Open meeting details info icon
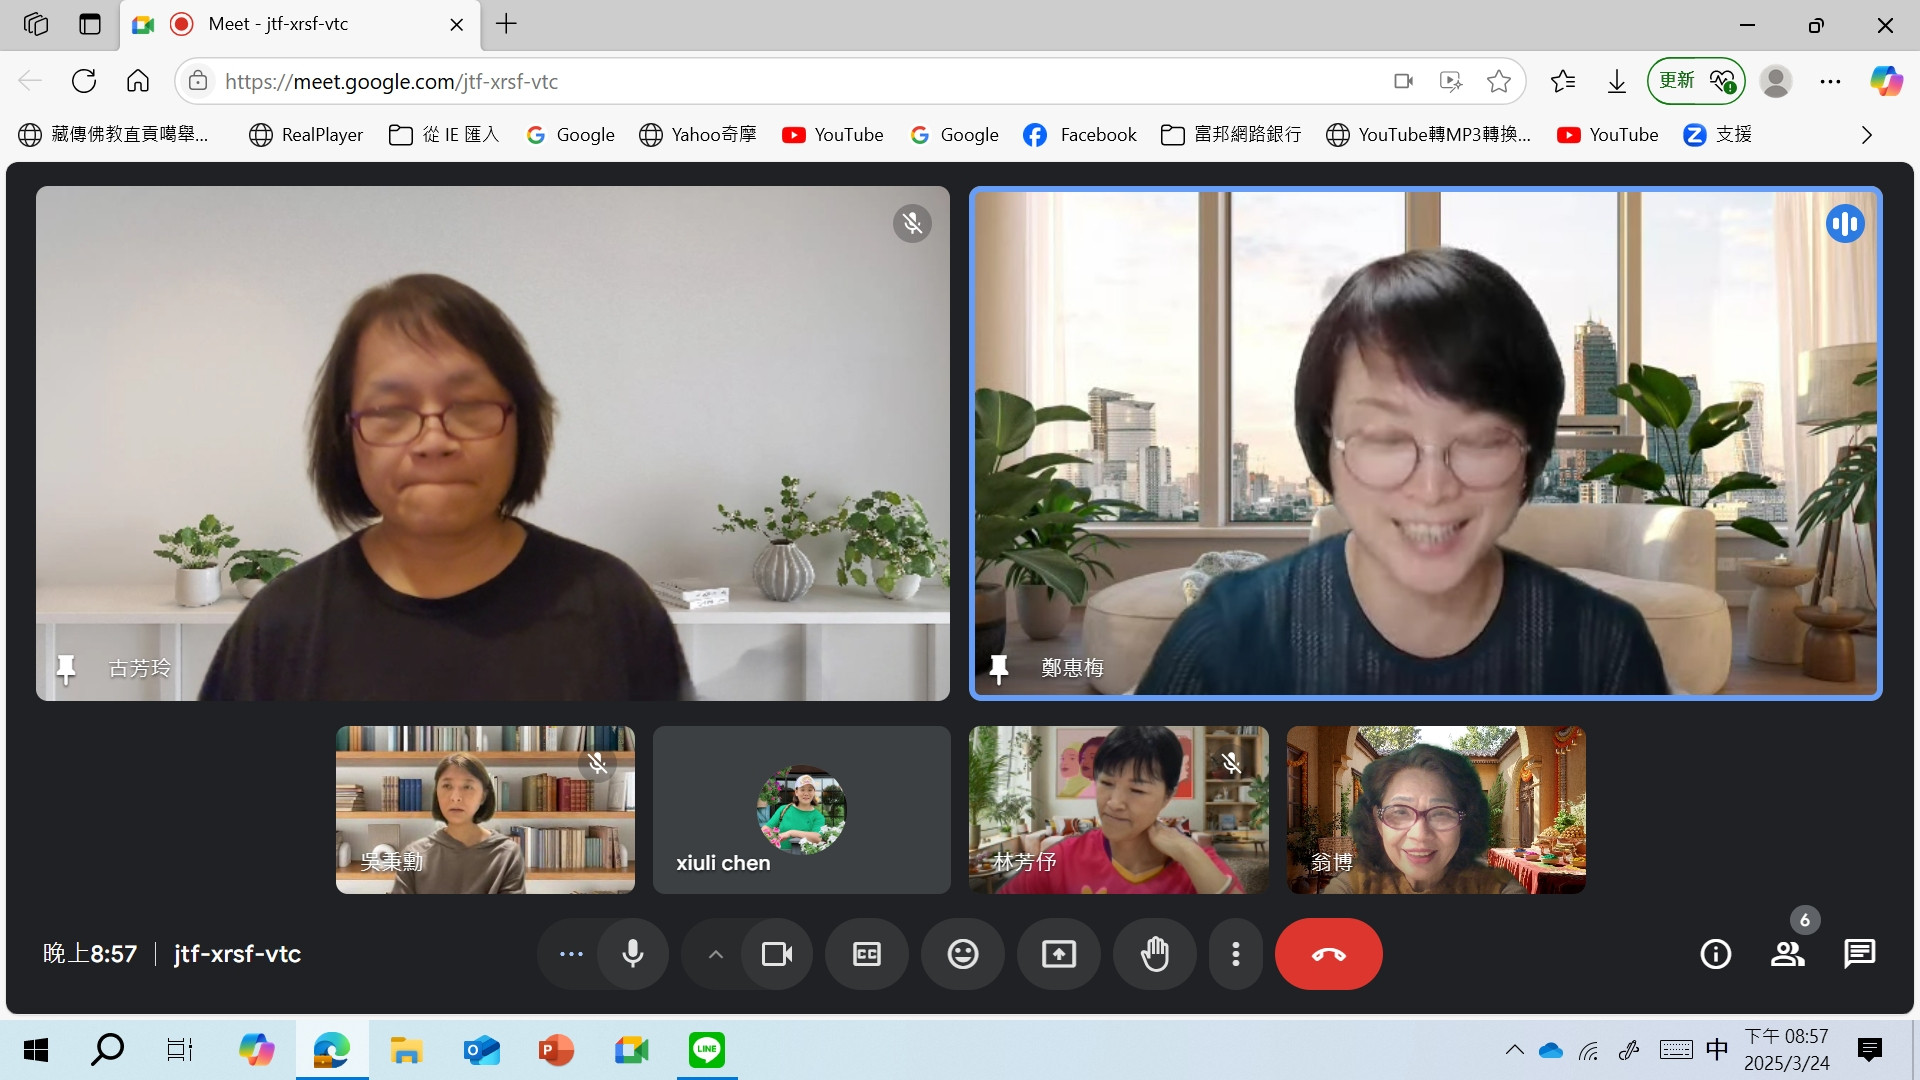1920x1080 pixels. point(1715,954)
